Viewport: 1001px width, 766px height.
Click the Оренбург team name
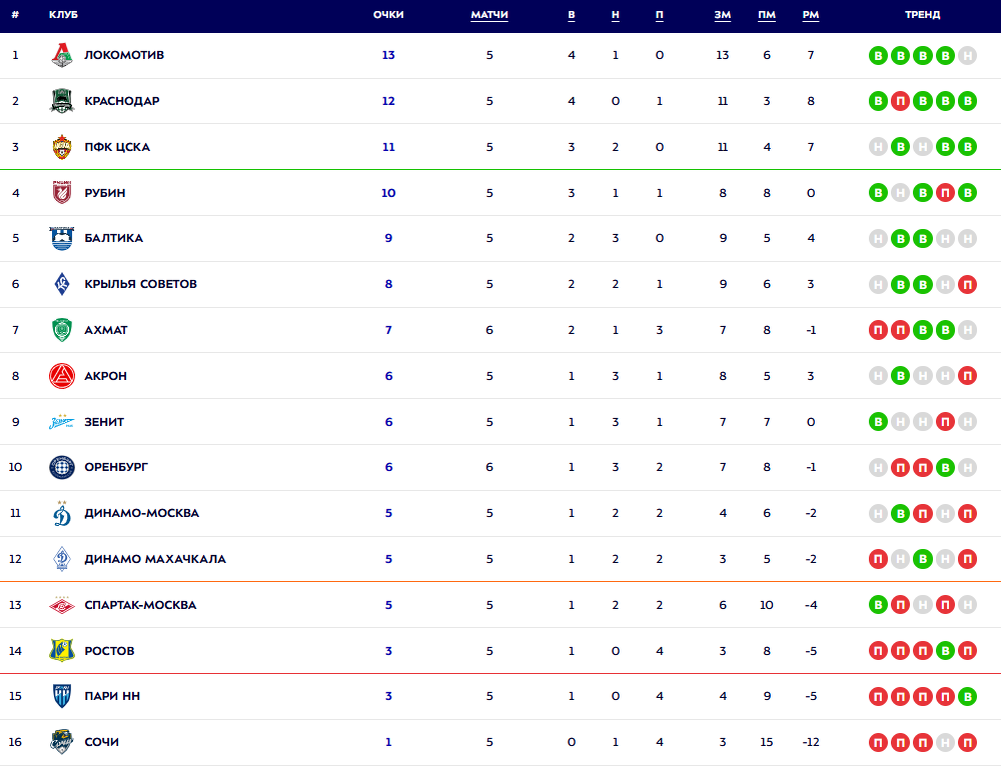tap(116, 467)
